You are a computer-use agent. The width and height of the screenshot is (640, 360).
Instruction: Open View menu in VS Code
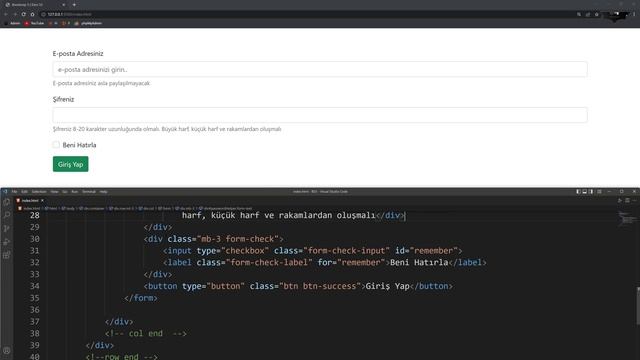pyautogui.click(x=54, y=191)
